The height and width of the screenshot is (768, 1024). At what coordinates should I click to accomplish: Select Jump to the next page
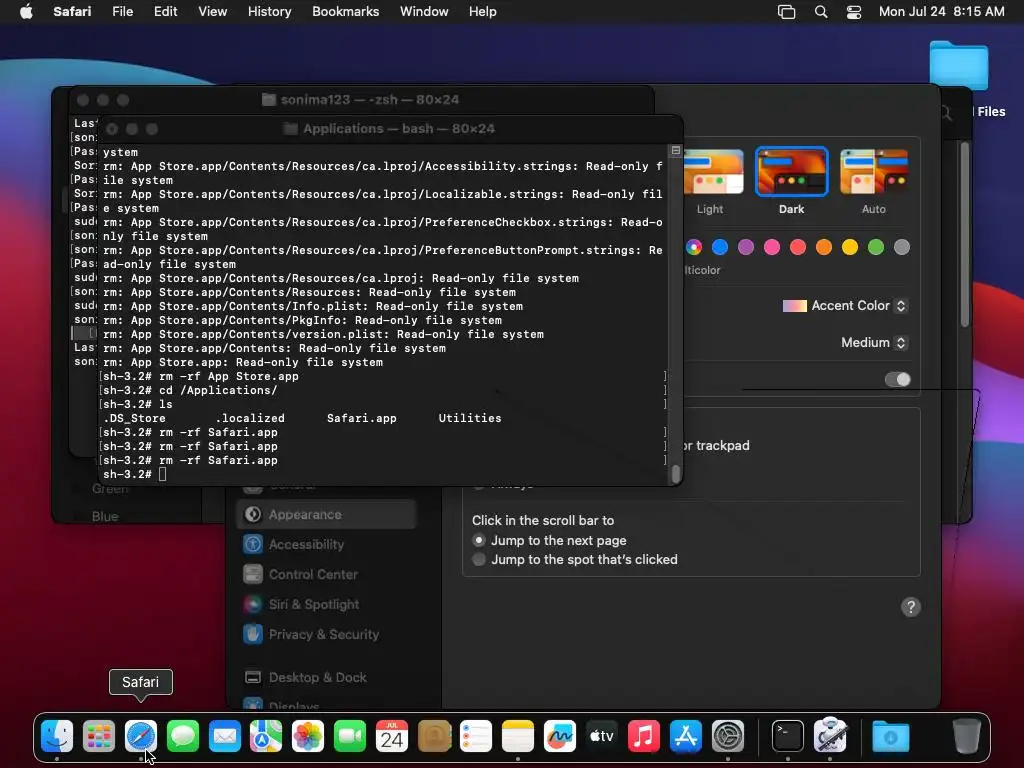pyautogui.click(x=479, y=541)
